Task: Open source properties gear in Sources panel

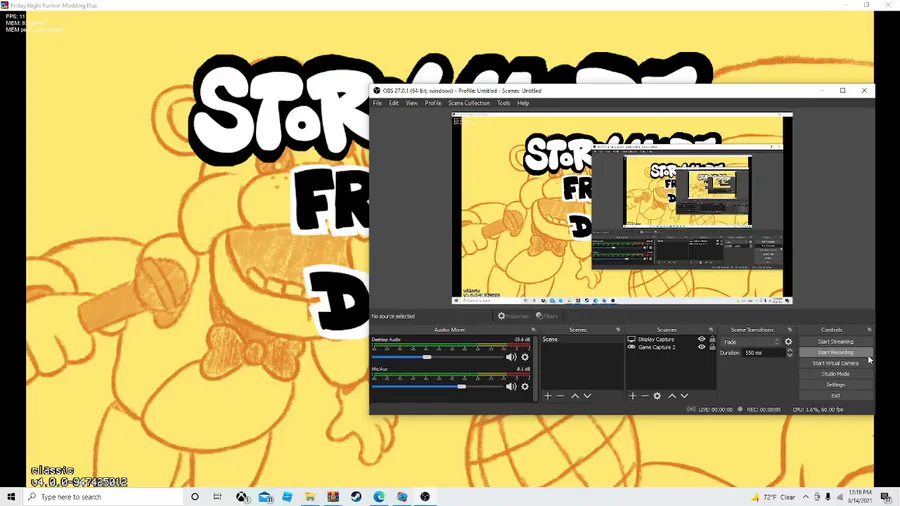Action: pos(657,396)
